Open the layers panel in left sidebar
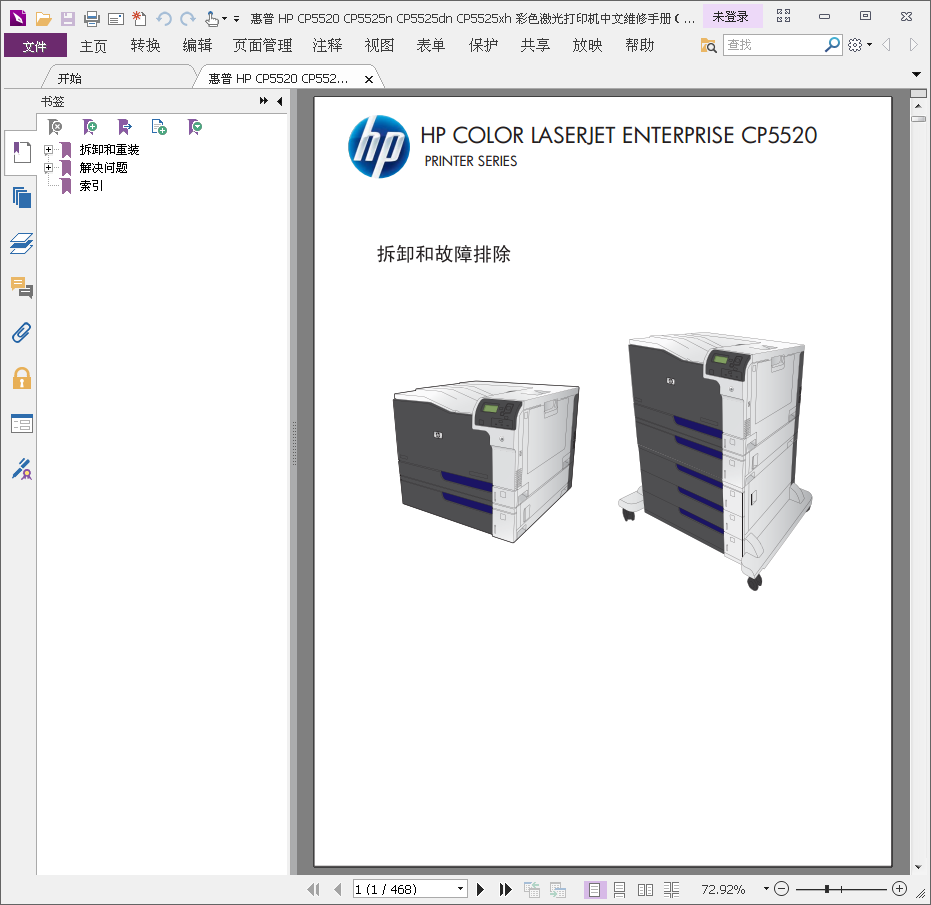Viewport: 931px width, 905px height. pyautogui.click(x=22, y=243)
